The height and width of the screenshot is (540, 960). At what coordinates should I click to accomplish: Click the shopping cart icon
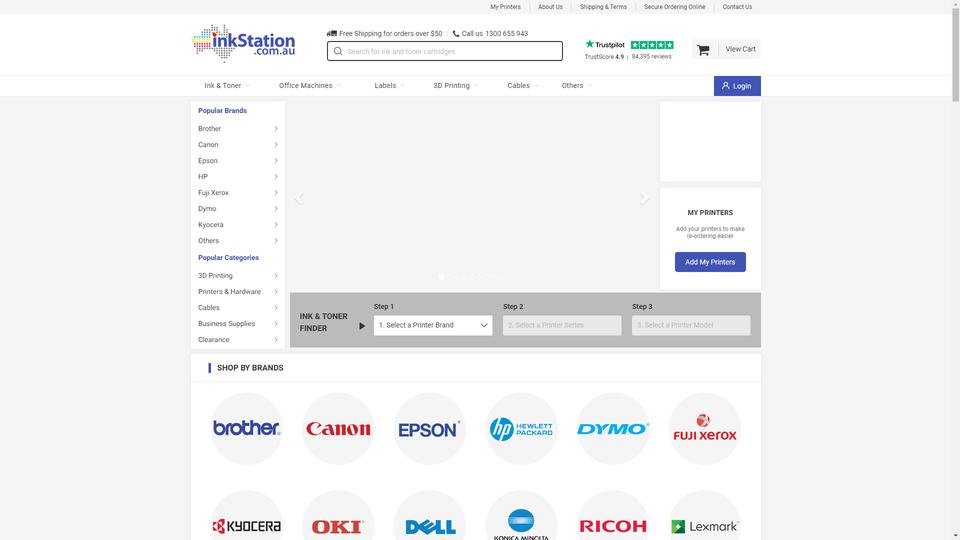(703, 50)
